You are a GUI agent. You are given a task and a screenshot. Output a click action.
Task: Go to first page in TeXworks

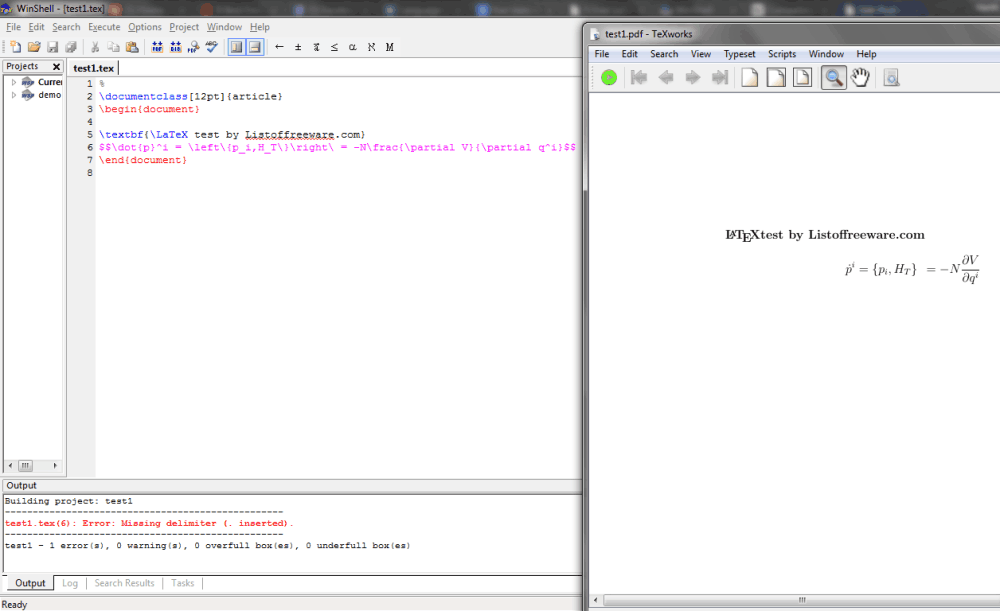[x=638, y=78]
